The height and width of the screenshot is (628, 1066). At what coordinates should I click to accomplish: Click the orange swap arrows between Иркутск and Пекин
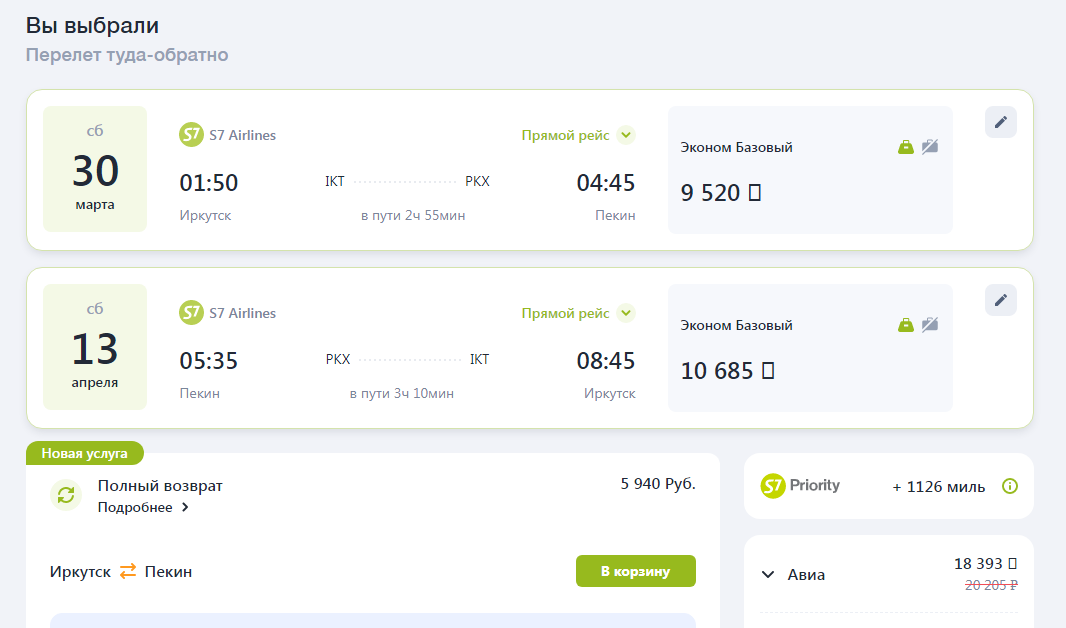tap(128, 572)
